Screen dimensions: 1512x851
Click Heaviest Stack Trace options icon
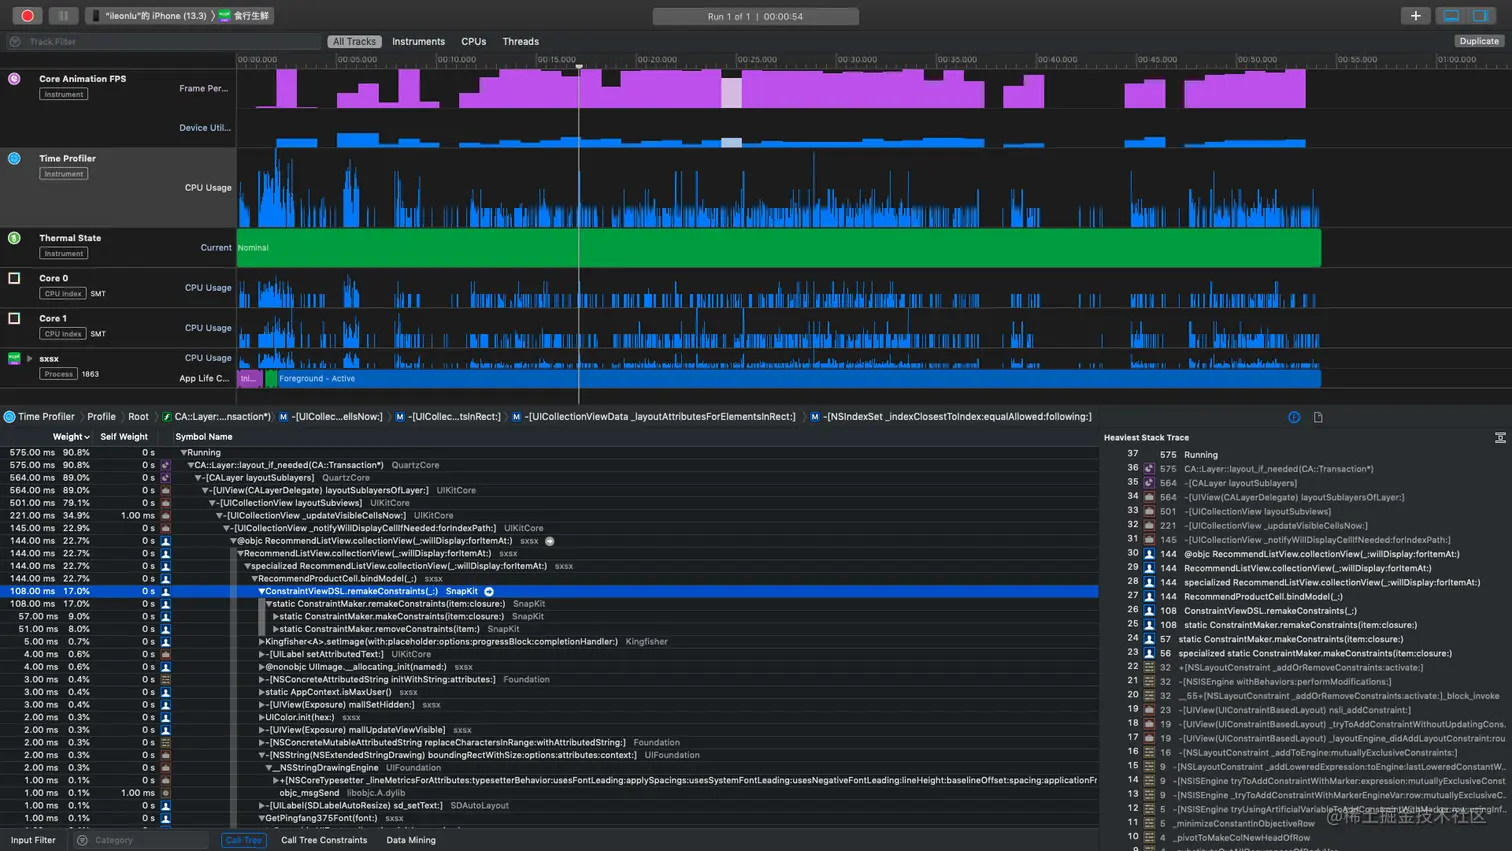coord(1500,437)
